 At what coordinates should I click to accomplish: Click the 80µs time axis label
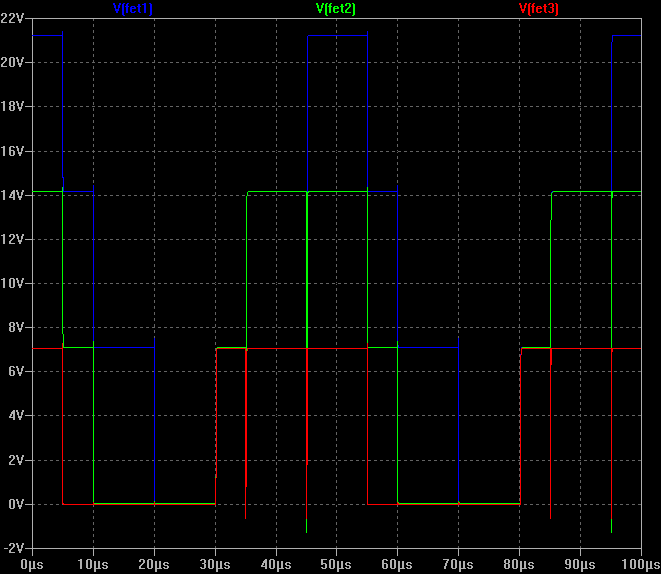519,565
